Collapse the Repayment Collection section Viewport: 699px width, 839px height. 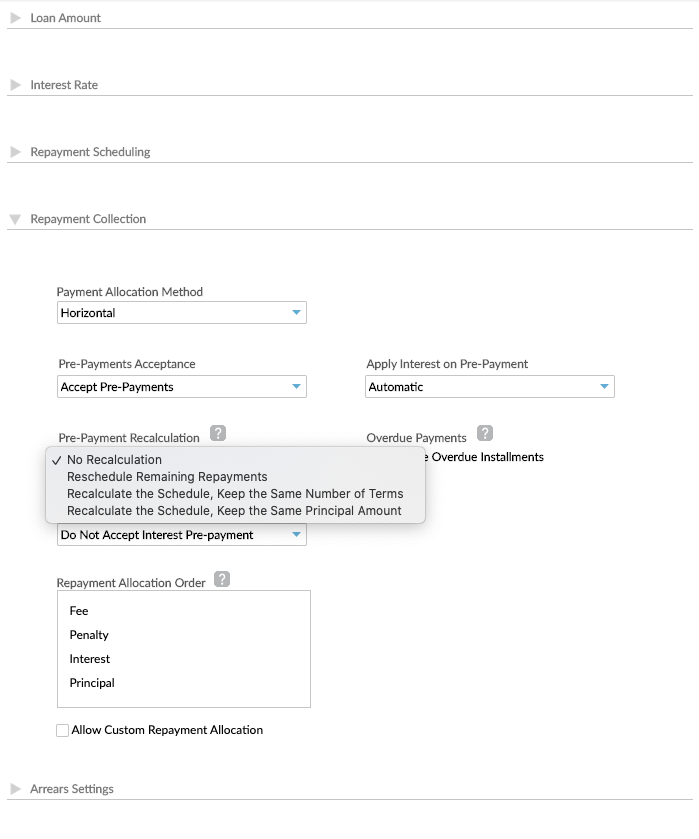[15, 219]
